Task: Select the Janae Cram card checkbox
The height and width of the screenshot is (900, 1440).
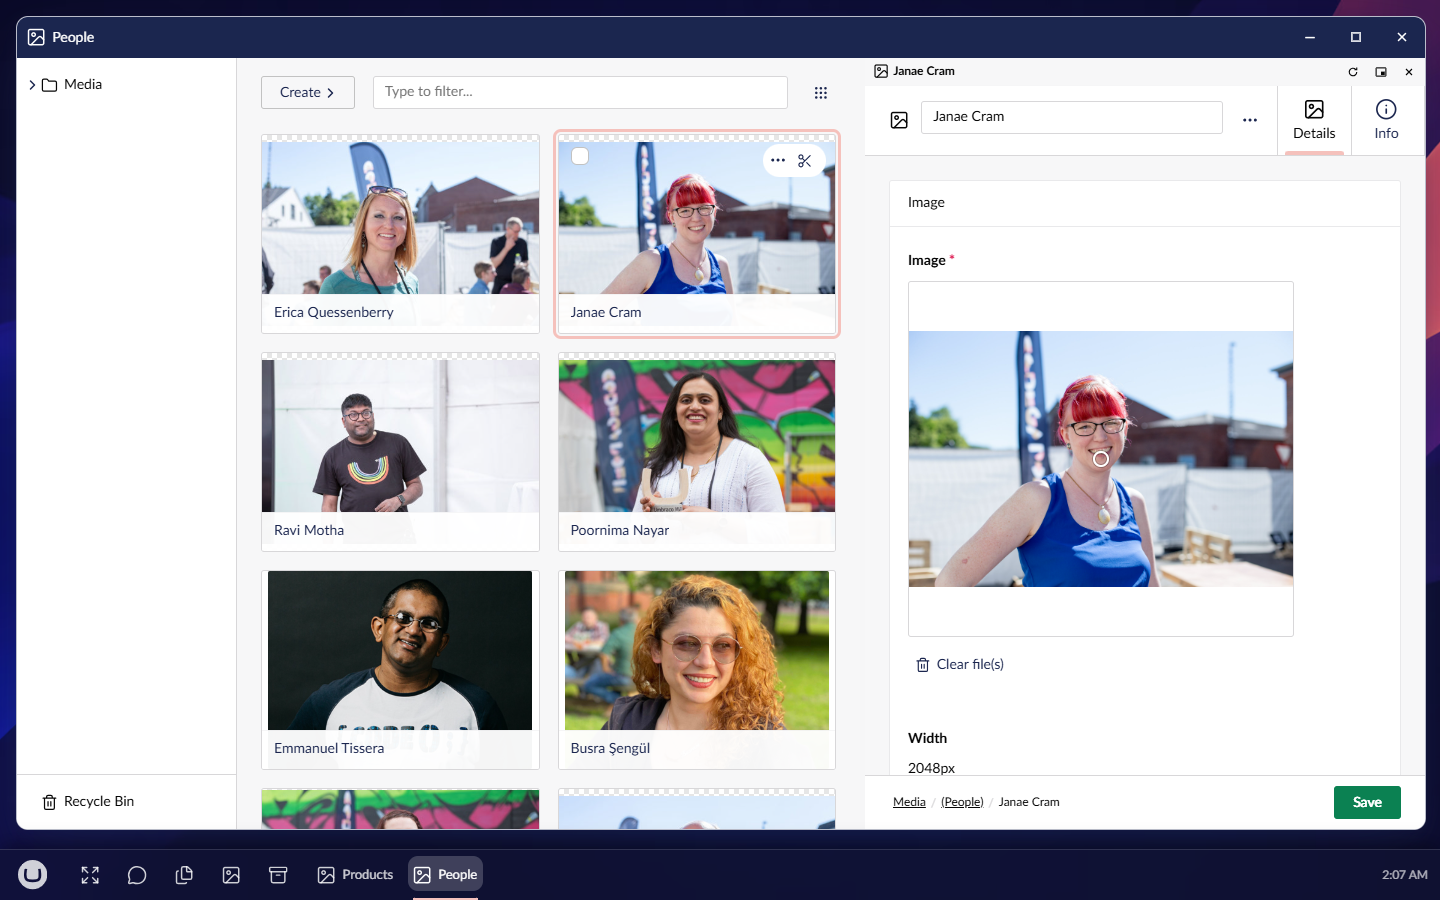Action: 580,156
